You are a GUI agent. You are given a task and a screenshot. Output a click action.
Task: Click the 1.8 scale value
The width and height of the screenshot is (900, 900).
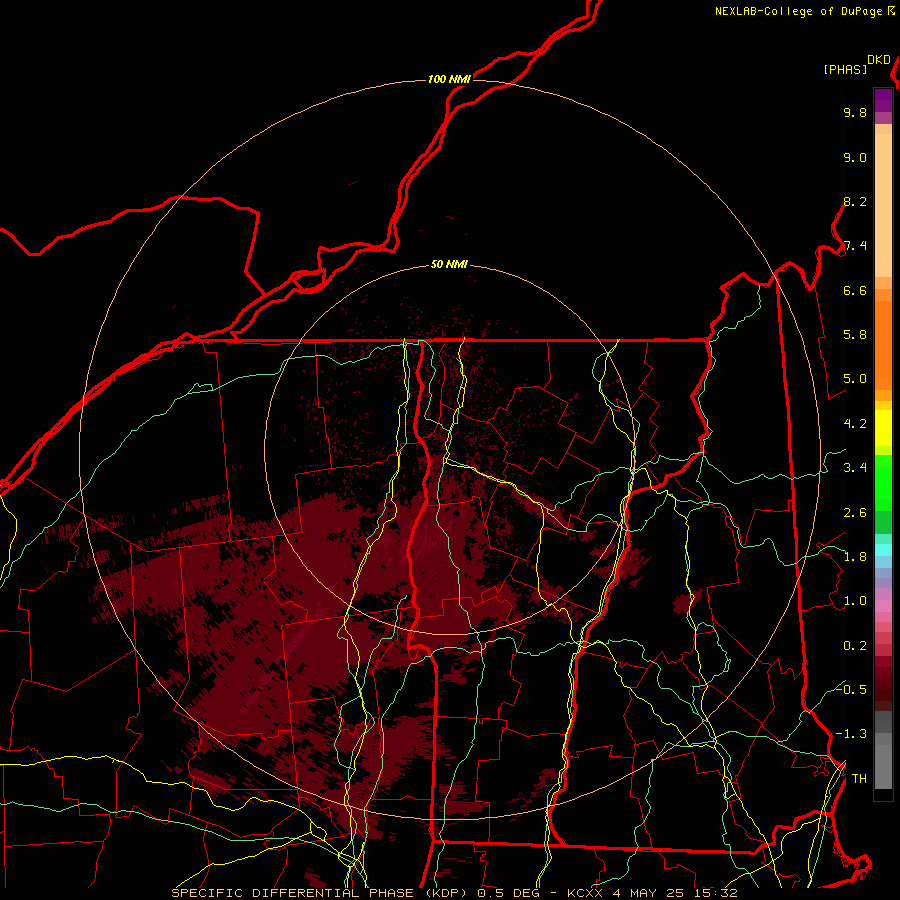coord(855,557)
